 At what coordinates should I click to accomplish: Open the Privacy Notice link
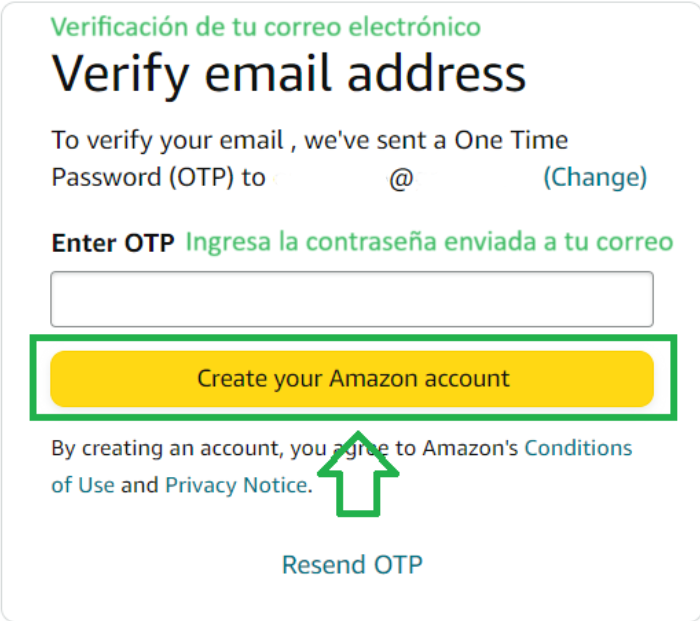pos(237,486)
